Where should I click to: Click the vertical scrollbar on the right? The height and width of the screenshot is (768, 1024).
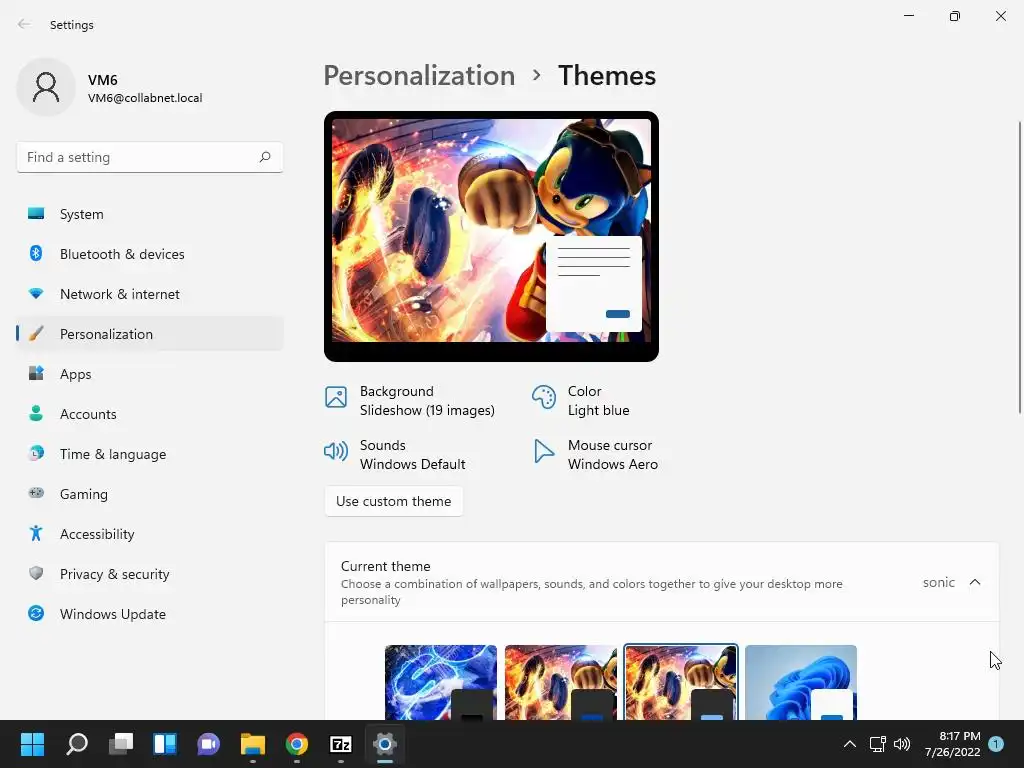(1019, 267)
